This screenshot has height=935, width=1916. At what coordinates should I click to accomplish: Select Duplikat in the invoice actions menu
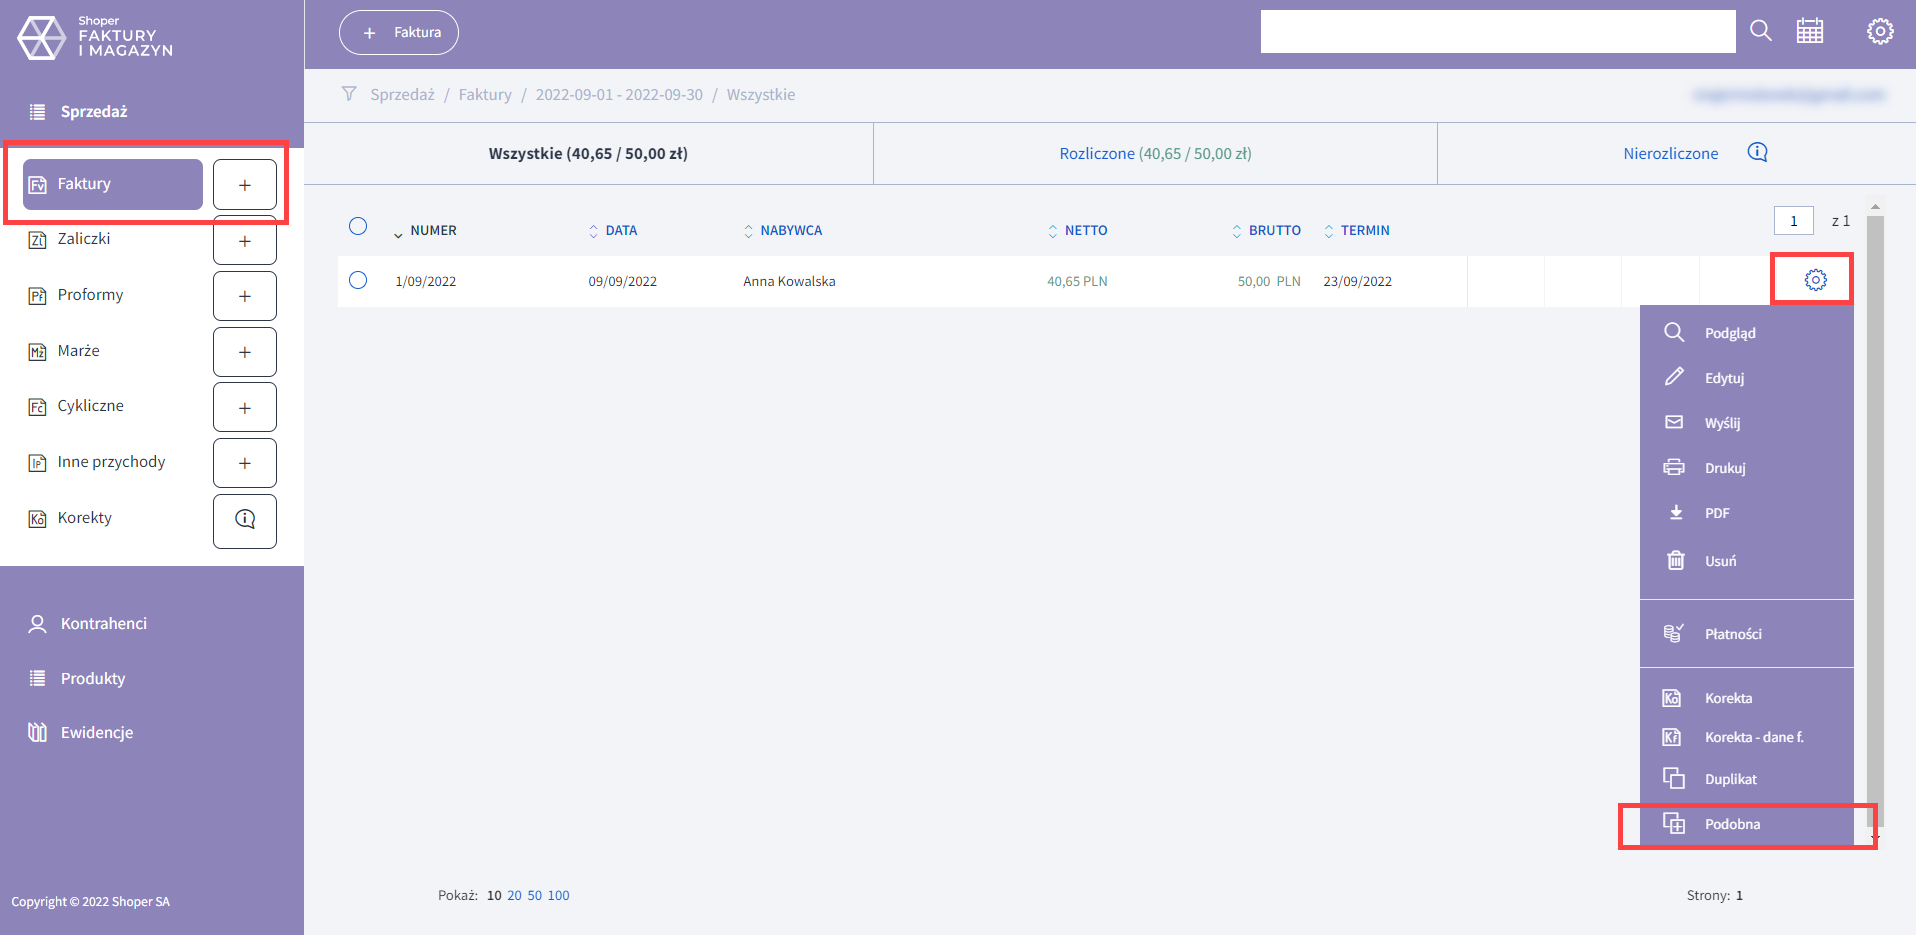pyautogui.click(x=1730, y=779)
